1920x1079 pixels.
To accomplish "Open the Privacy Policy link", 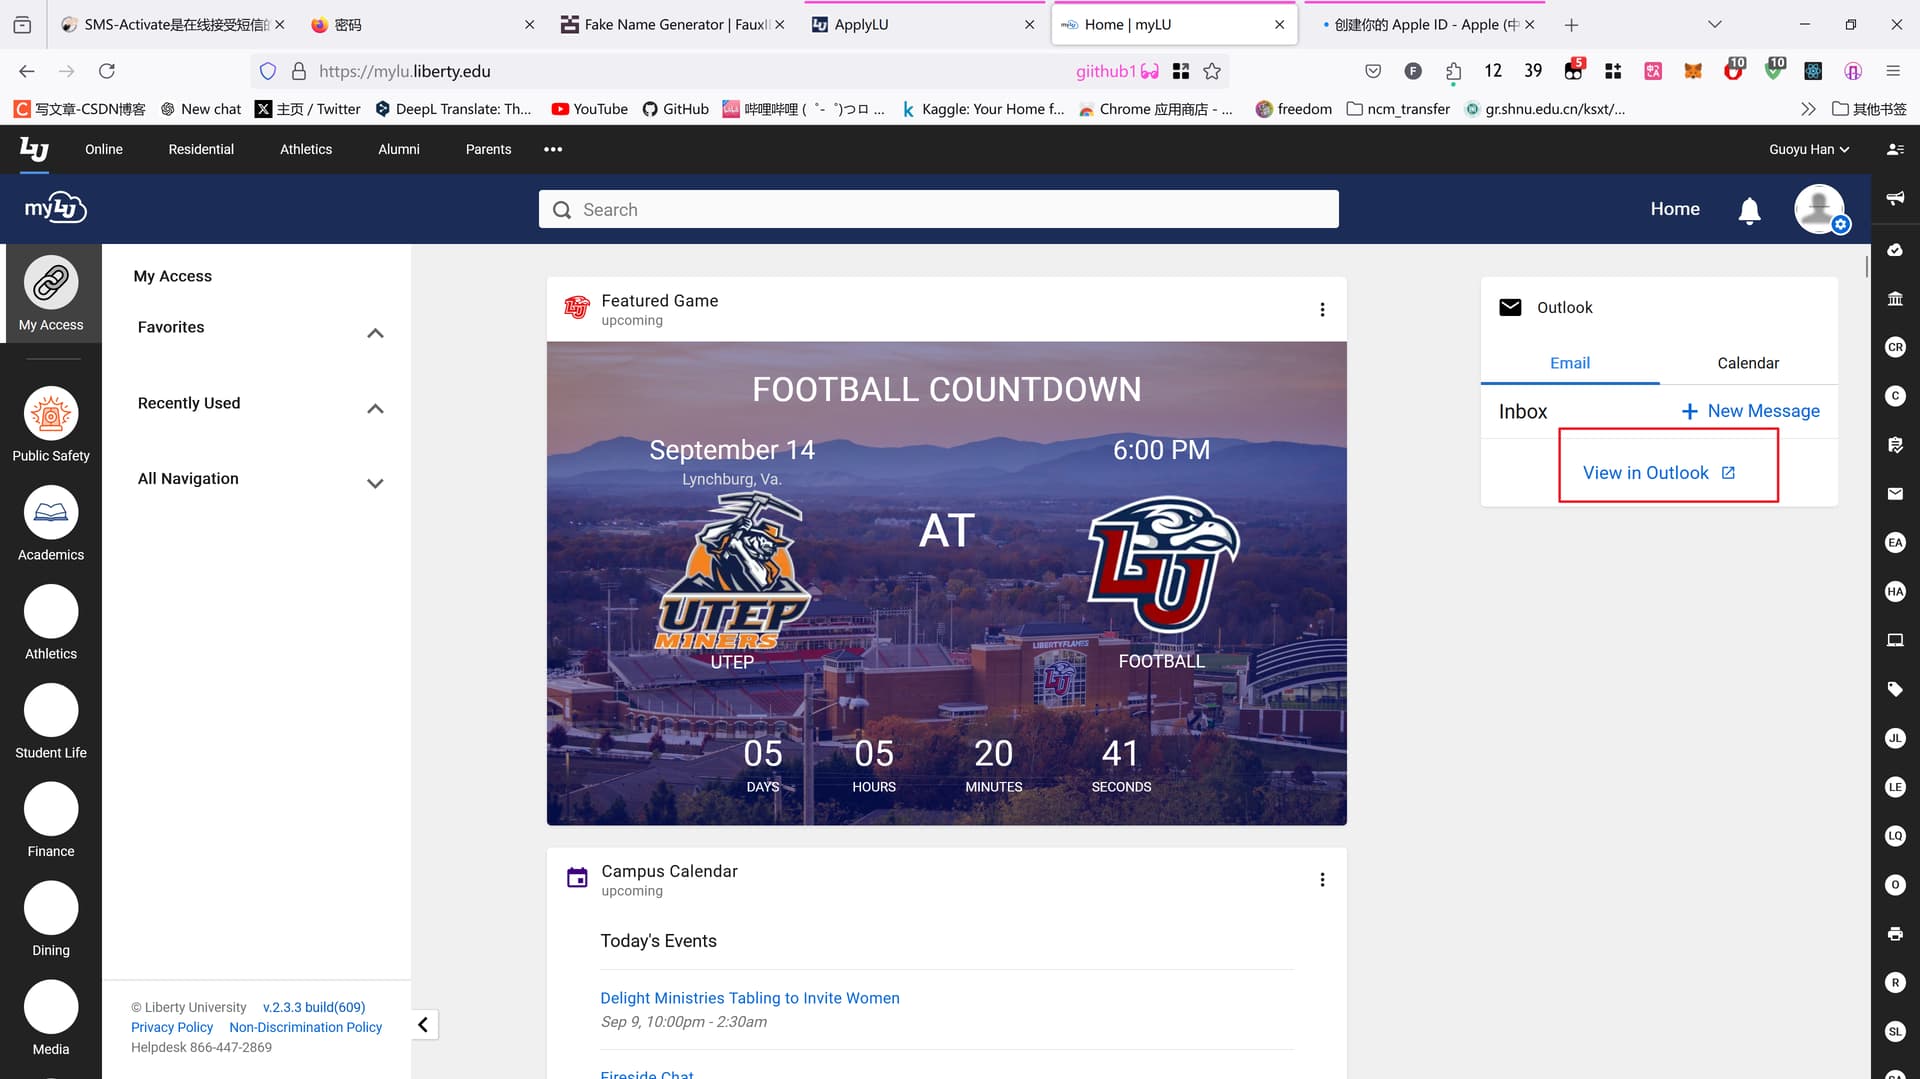I will [172, 1027].
